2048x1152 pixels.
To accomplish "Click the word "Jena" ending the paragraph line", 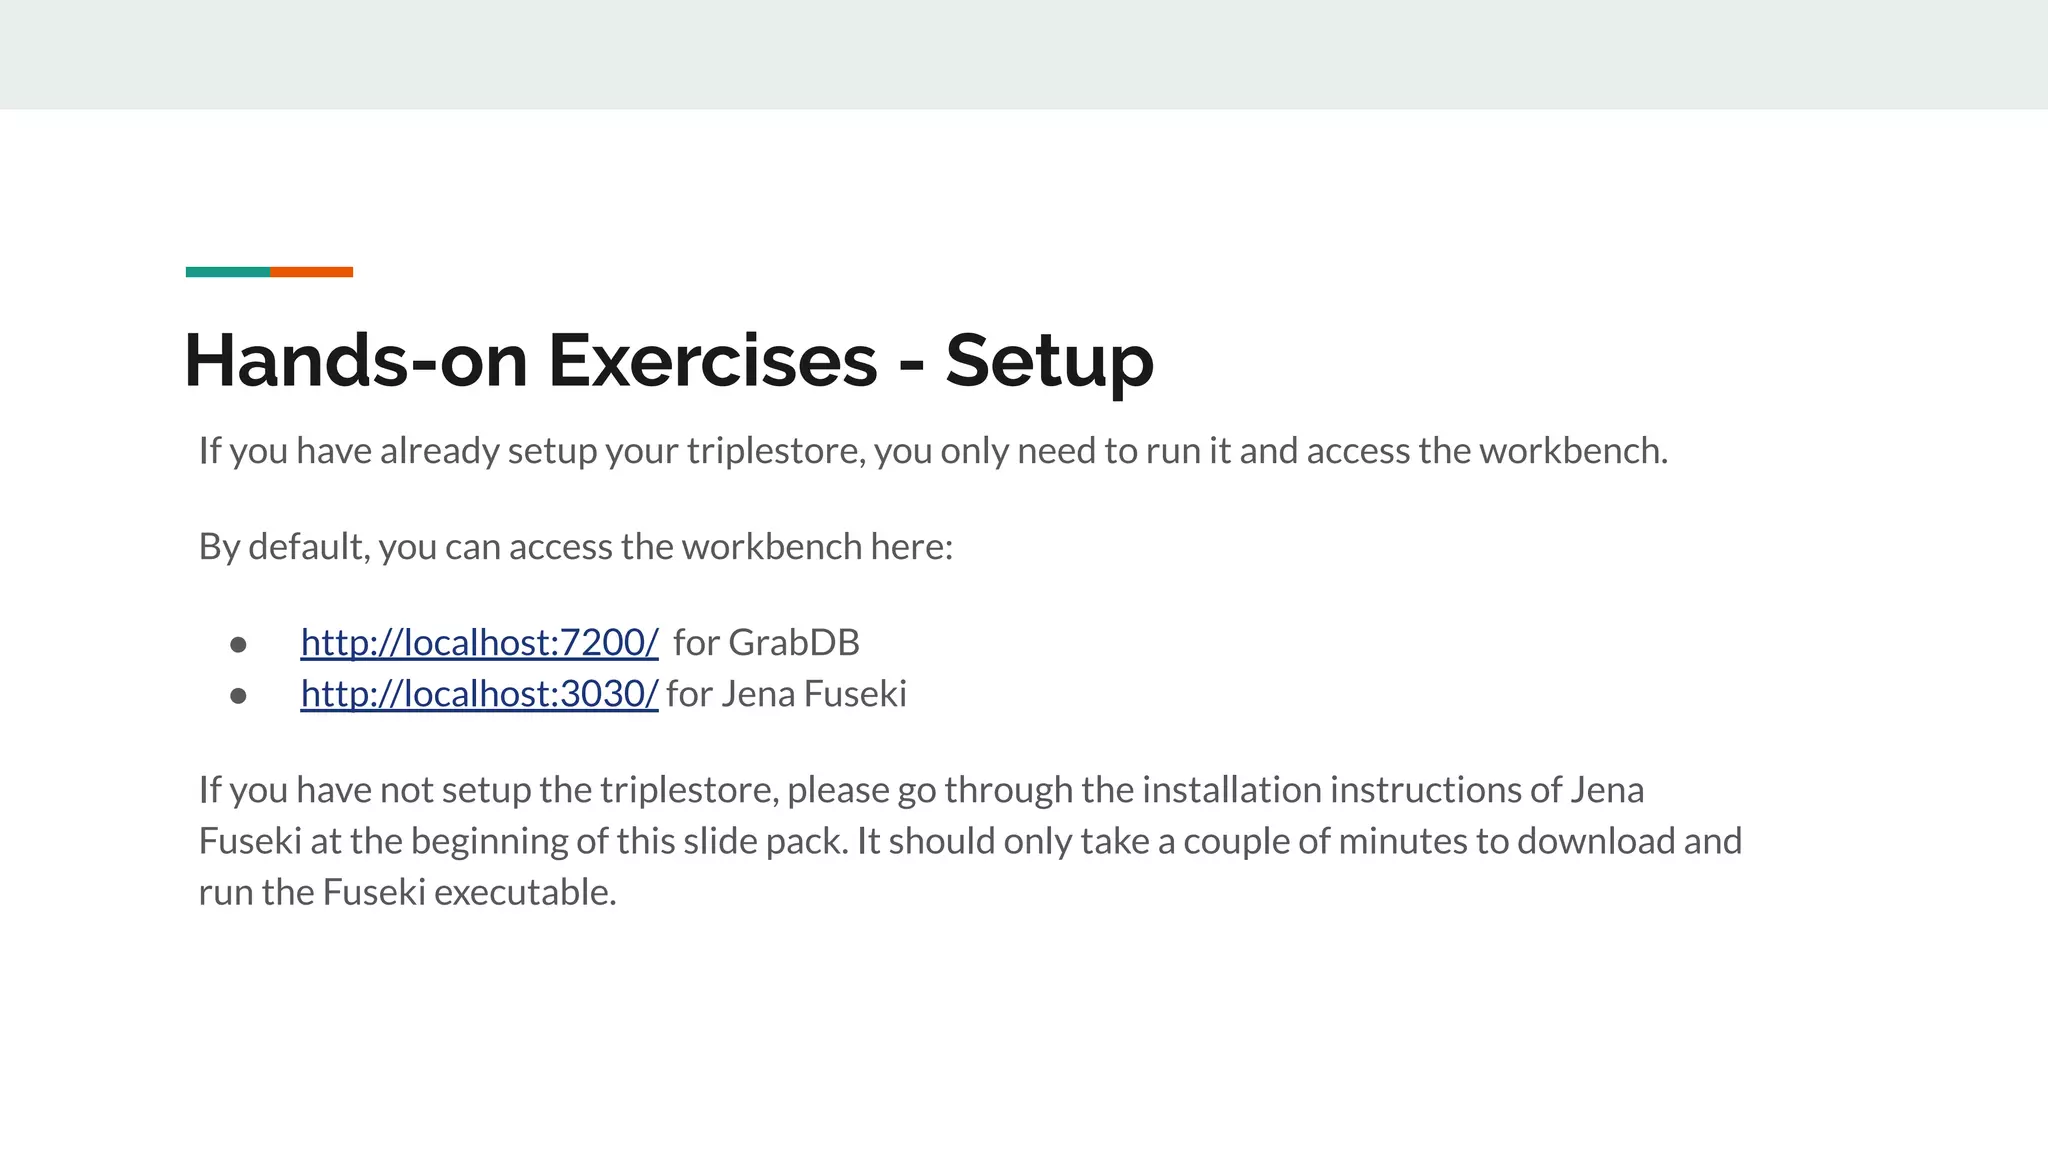I will (1606, 790).
